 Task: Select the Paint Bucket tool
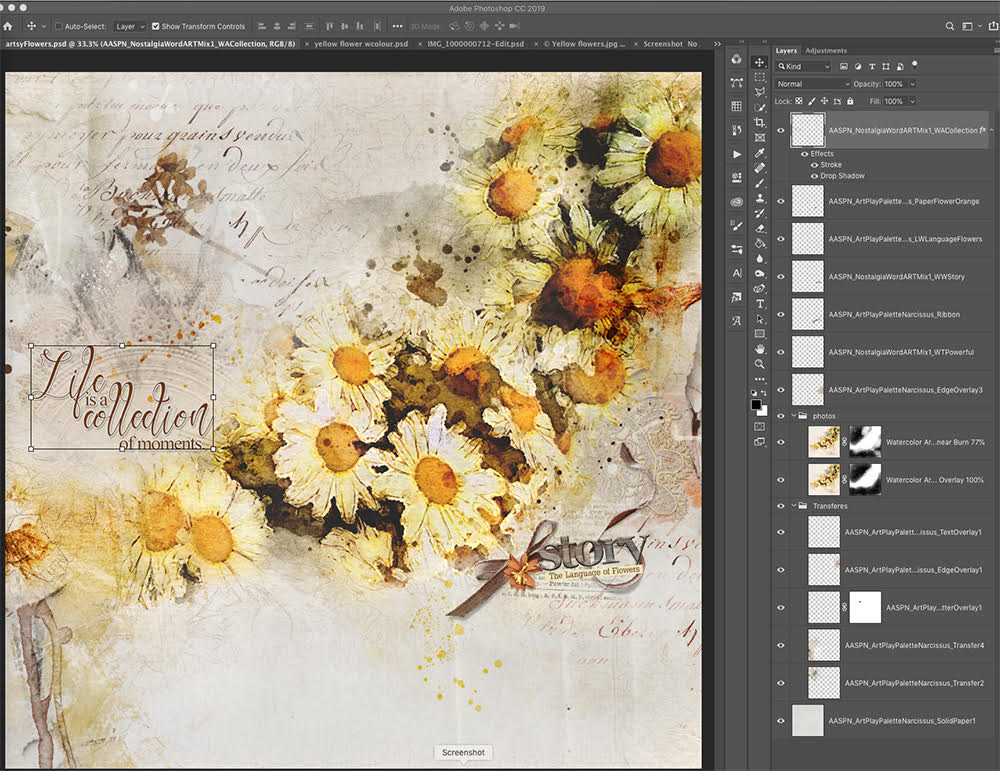tap(759, 244)
